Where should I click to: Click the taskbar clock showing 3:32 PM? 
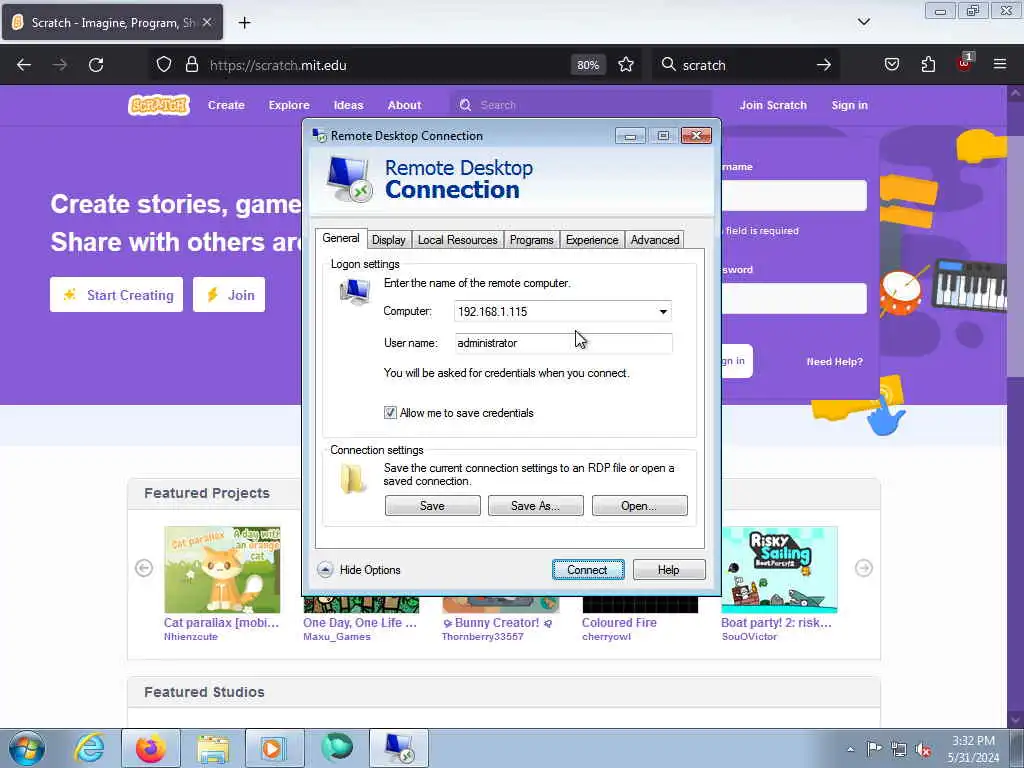tap(974, 749)
